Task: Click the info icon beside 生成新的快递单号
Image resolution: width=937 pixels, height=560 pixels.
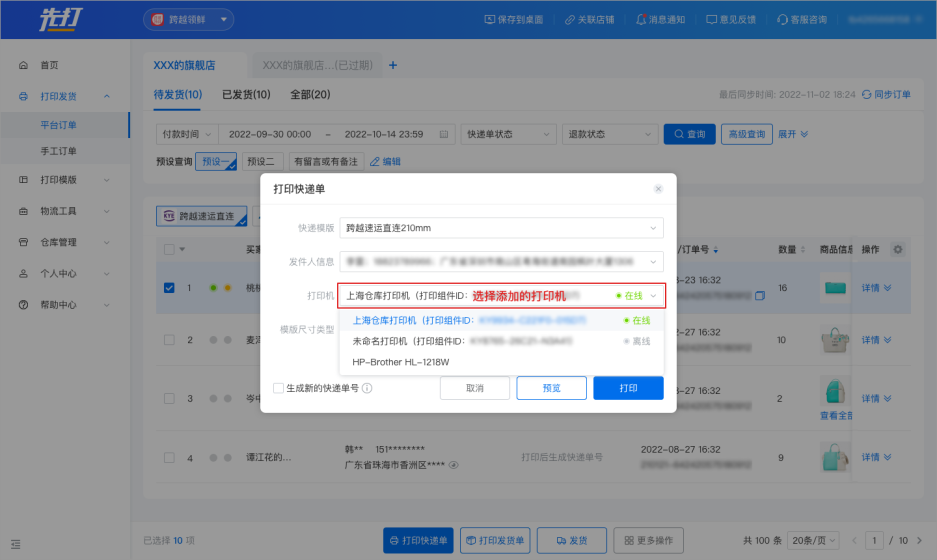Action: click(x=367, y=388)
